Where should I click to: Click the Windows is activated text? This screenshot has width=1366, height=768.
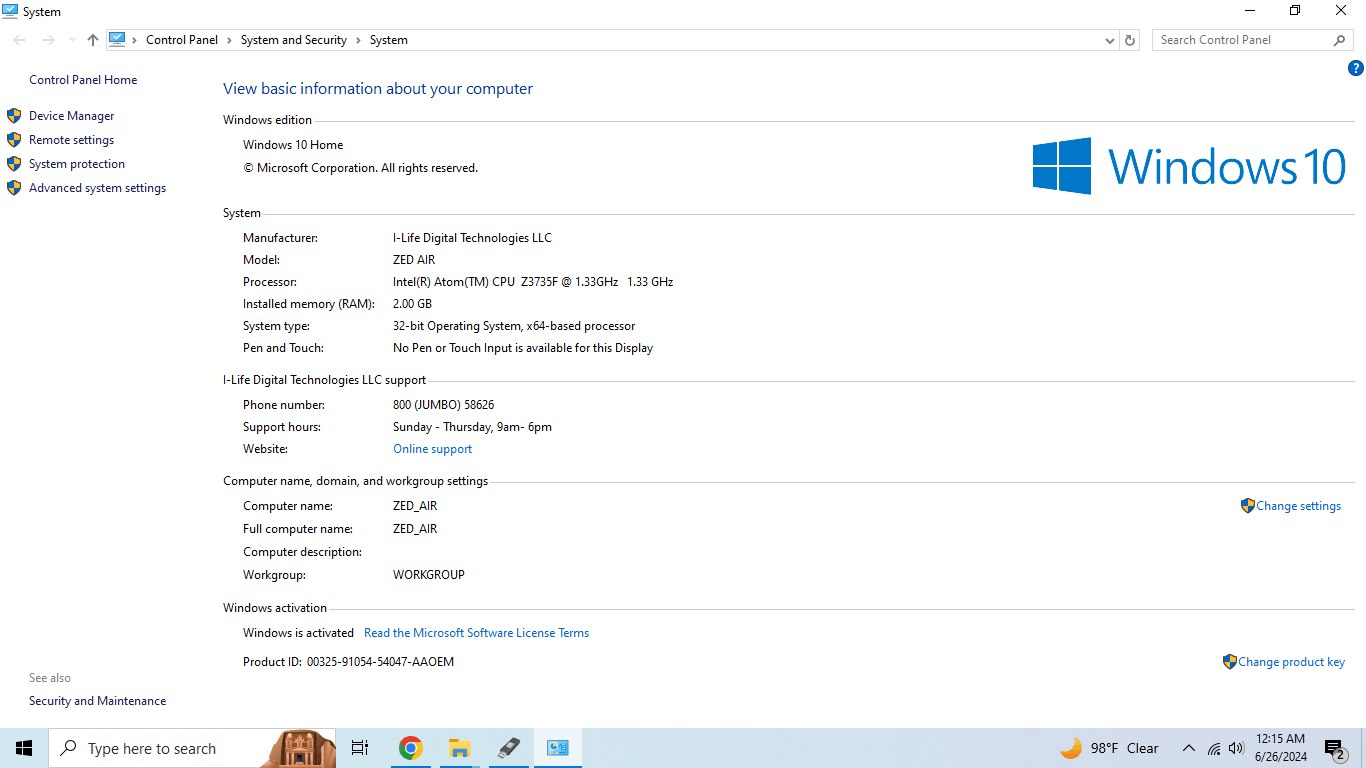pyautogui.click(x=298, y=633)
